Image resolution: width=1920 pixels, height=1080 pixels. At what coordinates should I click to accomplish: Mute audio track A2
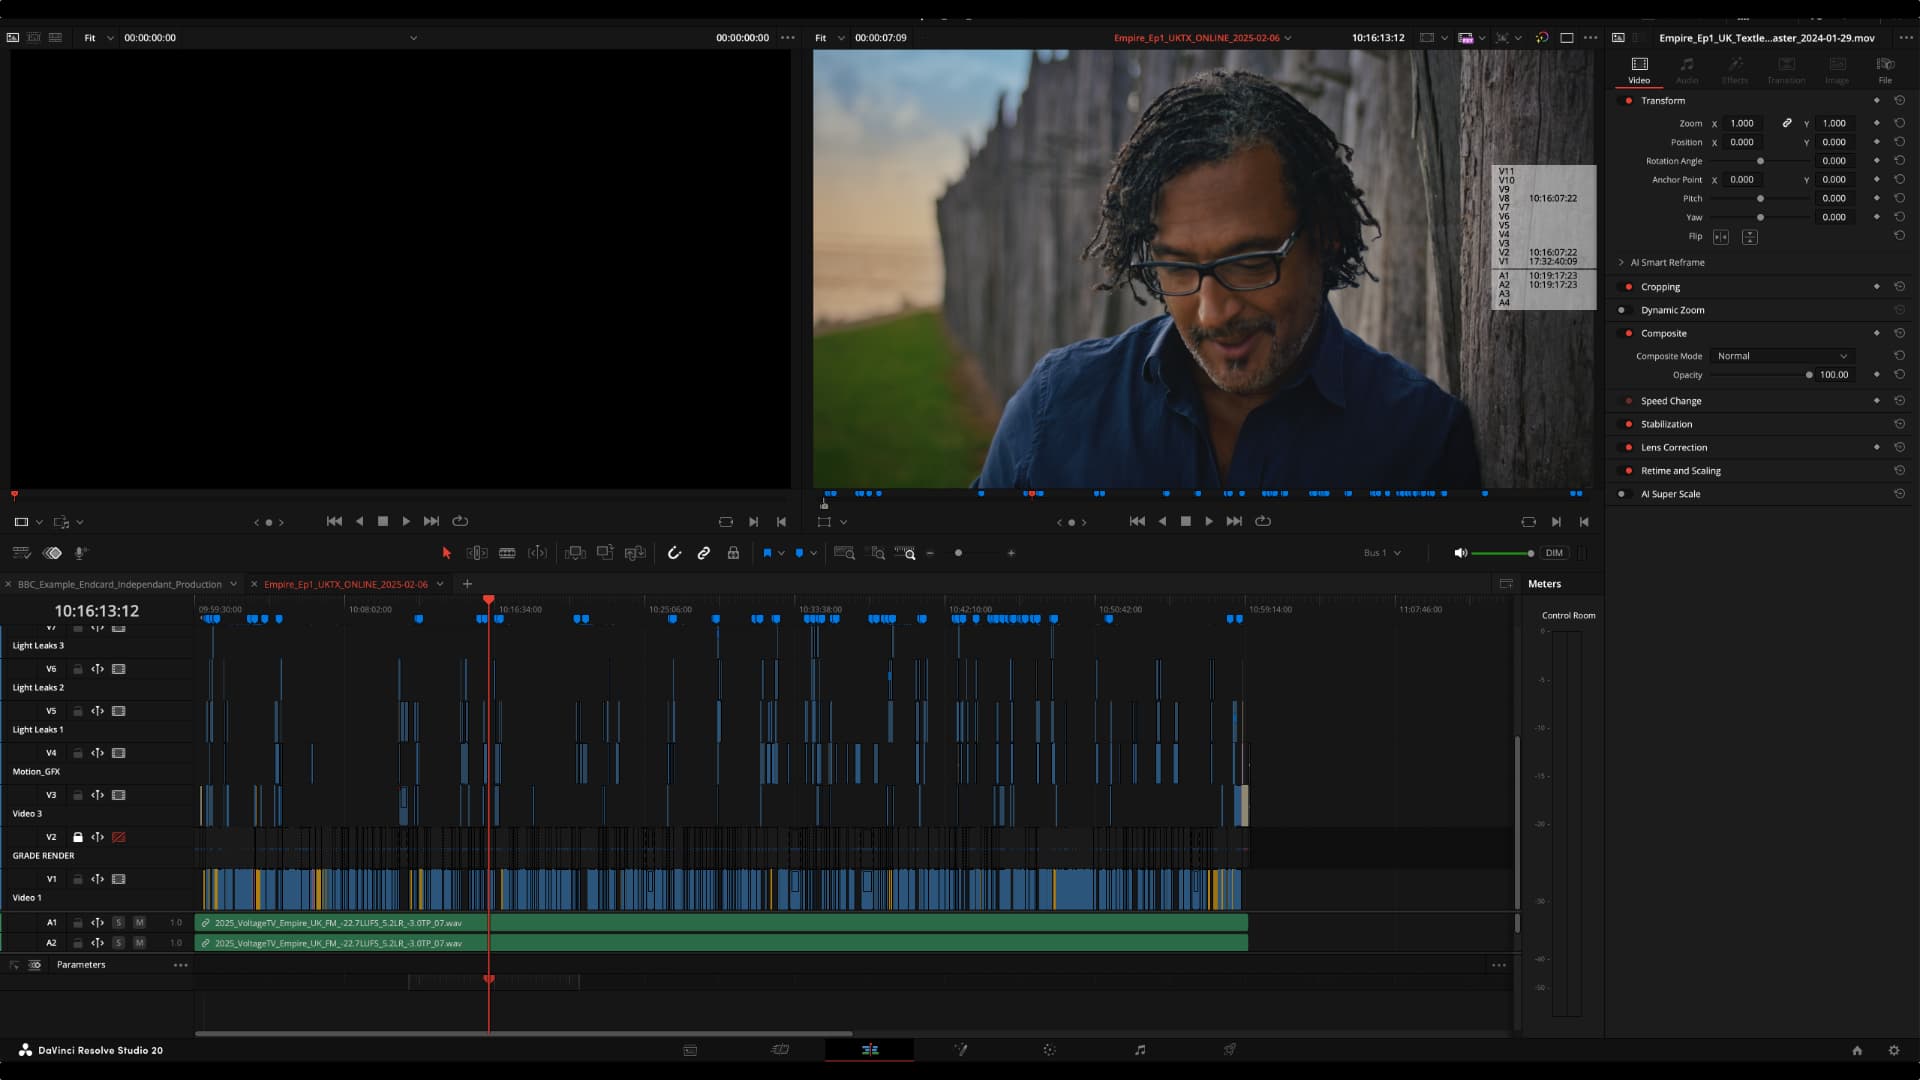click(139, 942)
